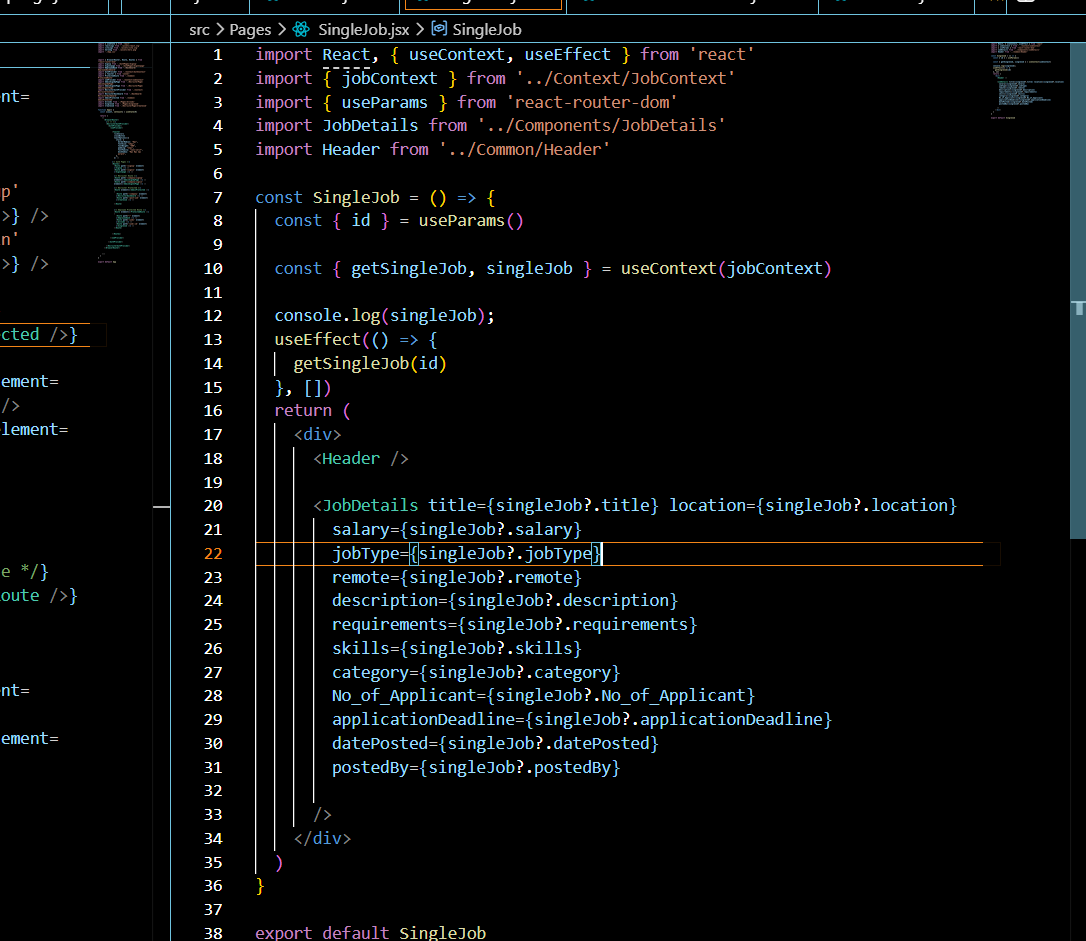Click the 'JobDetails' tag name on line 20
This screenshot has width=1086, height=941.
click(371, 505)
